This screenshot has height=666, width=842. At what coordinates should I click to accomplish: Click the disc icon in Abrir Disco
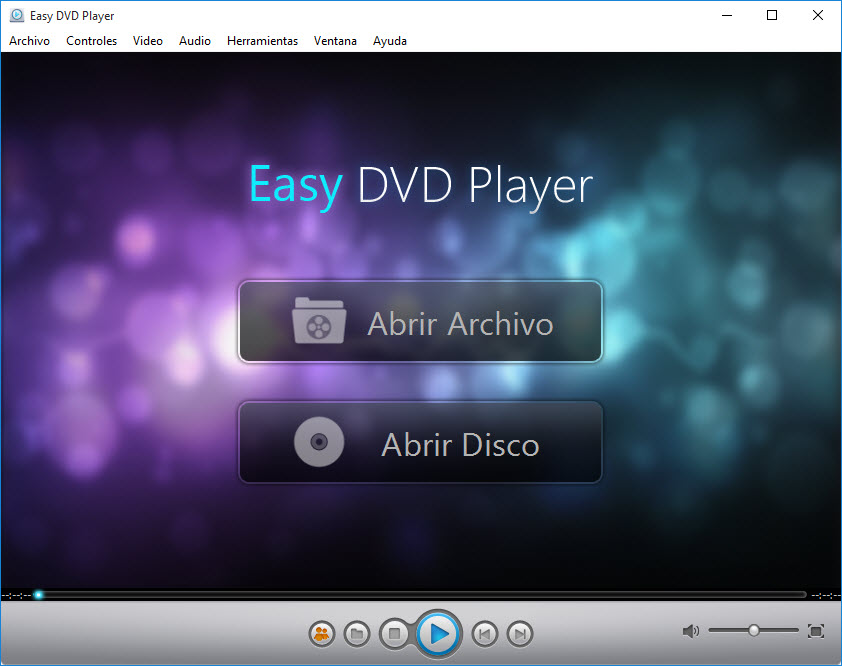[x=319, y=441]
